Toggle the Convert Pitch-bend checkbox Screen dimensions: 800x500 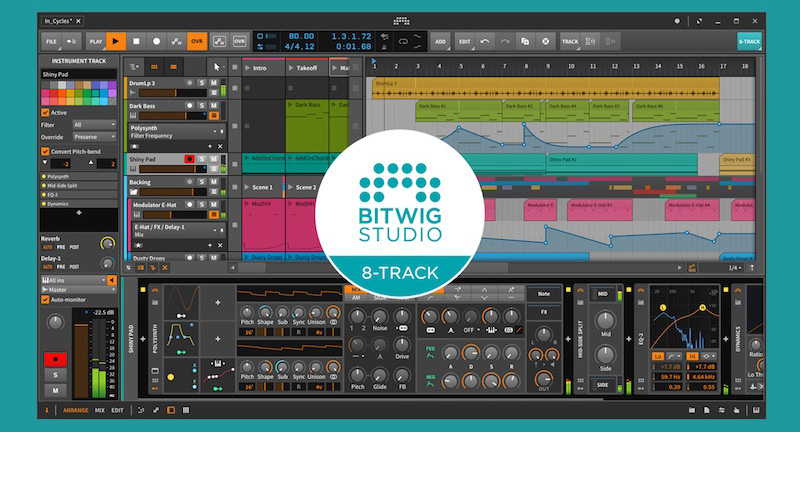coord(45,151)
